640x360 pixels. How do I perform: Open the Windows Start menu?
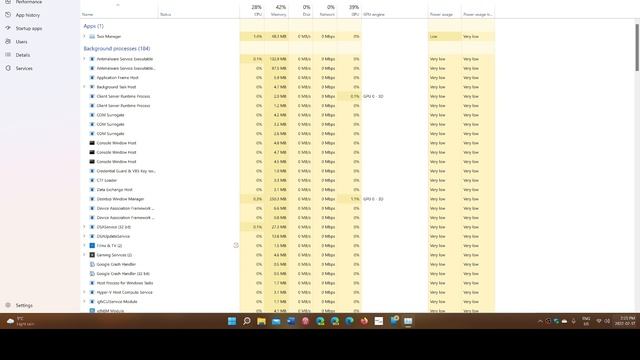click(232, 321)
